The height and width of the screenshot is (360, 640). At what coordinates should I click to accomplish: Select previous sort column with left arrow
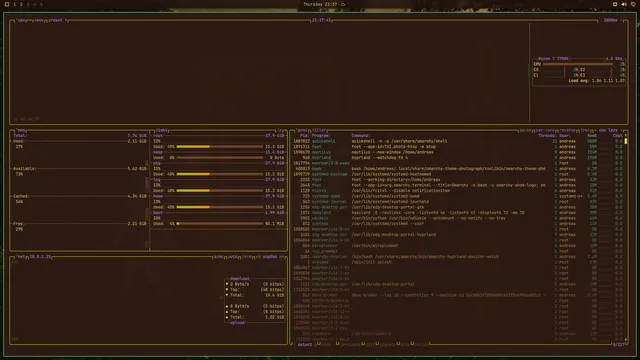click(x=595, y=130)
